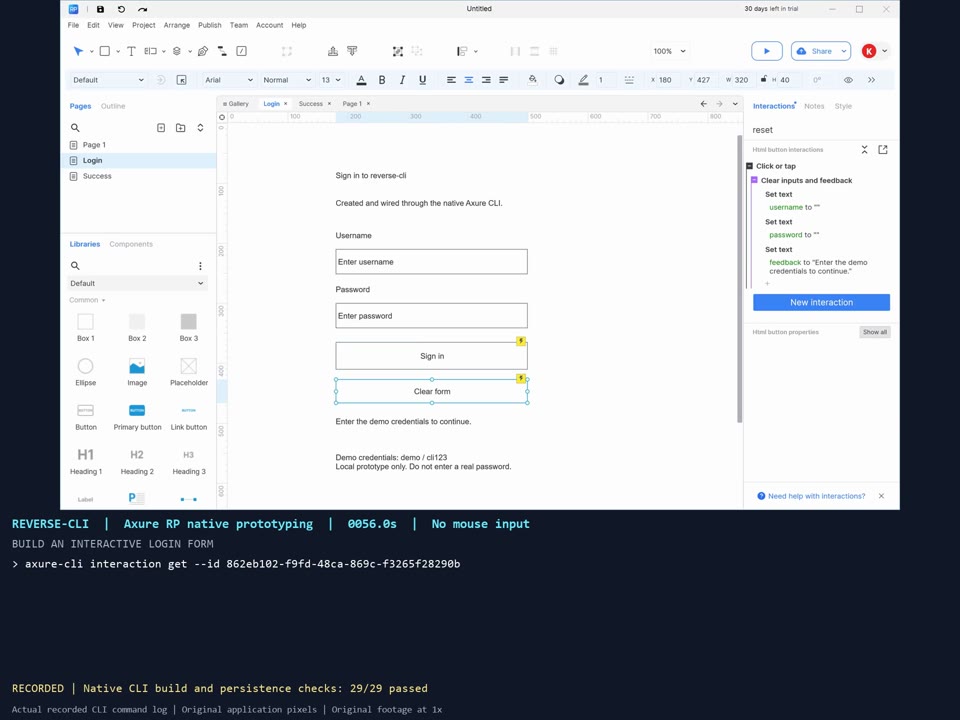Toggle the aspect ratio lock

[763, 80]
